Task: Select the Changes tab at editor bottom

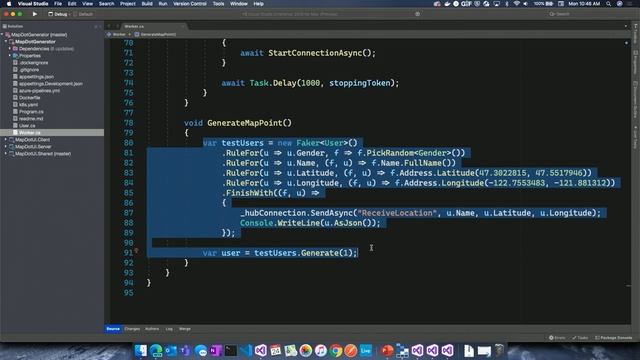Action: [x=132, y=329]
